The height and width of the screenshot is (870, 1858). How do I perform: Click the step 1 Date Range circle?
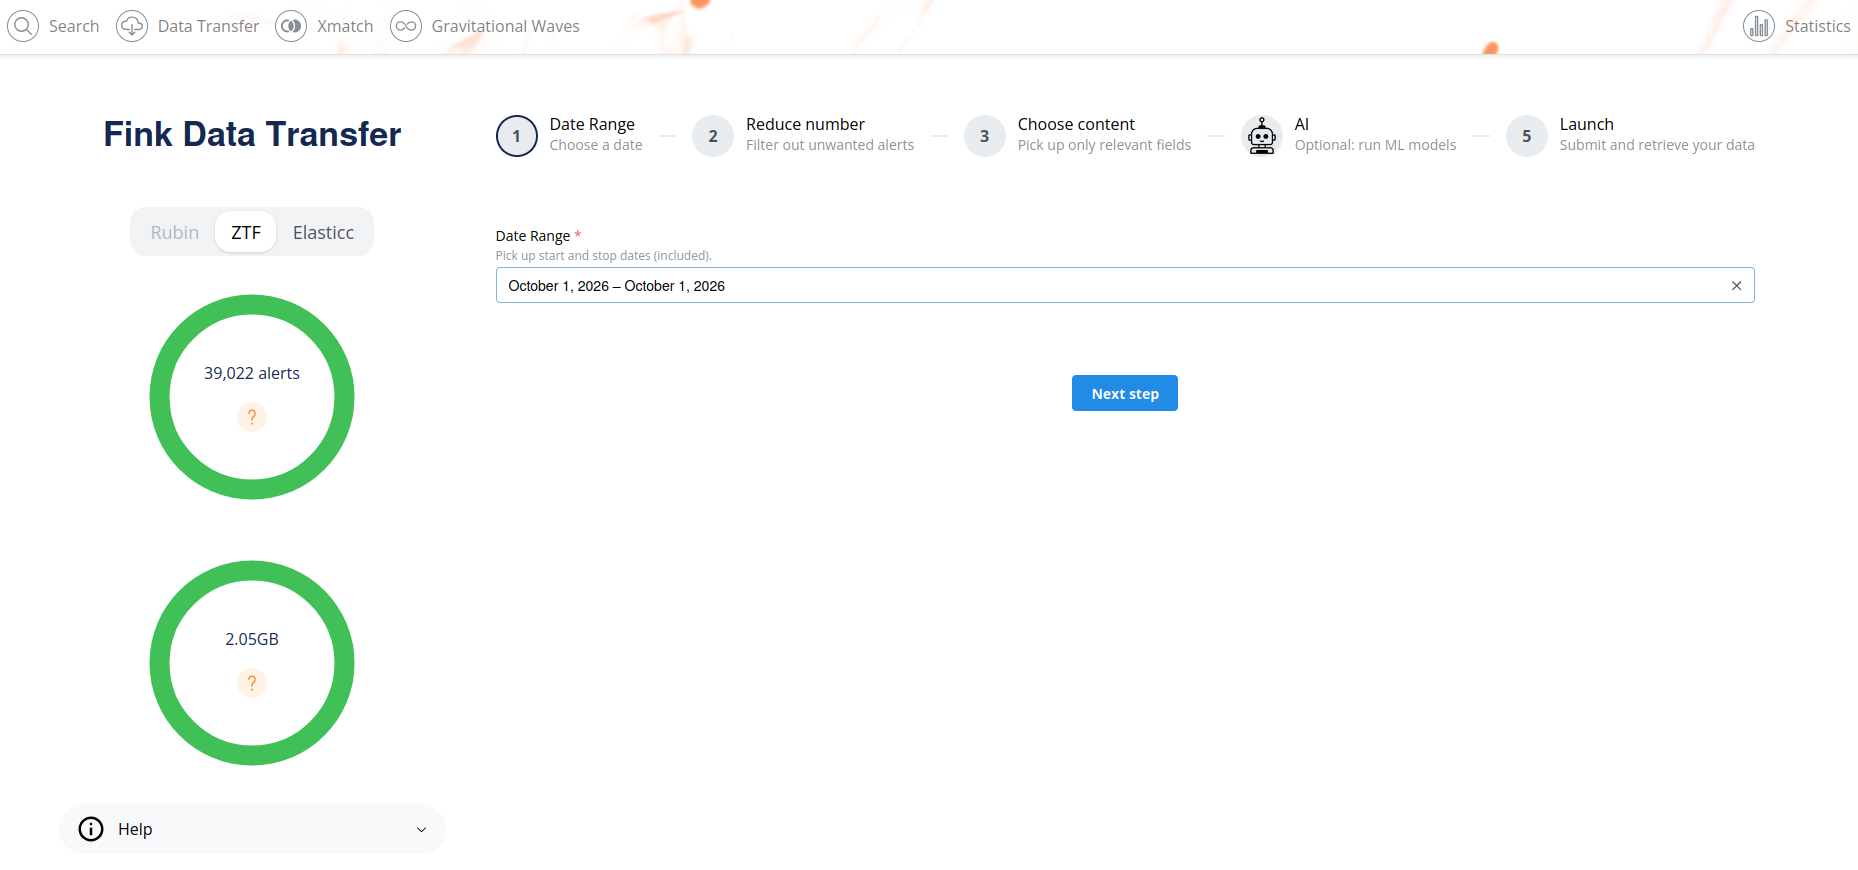(517, 136)
